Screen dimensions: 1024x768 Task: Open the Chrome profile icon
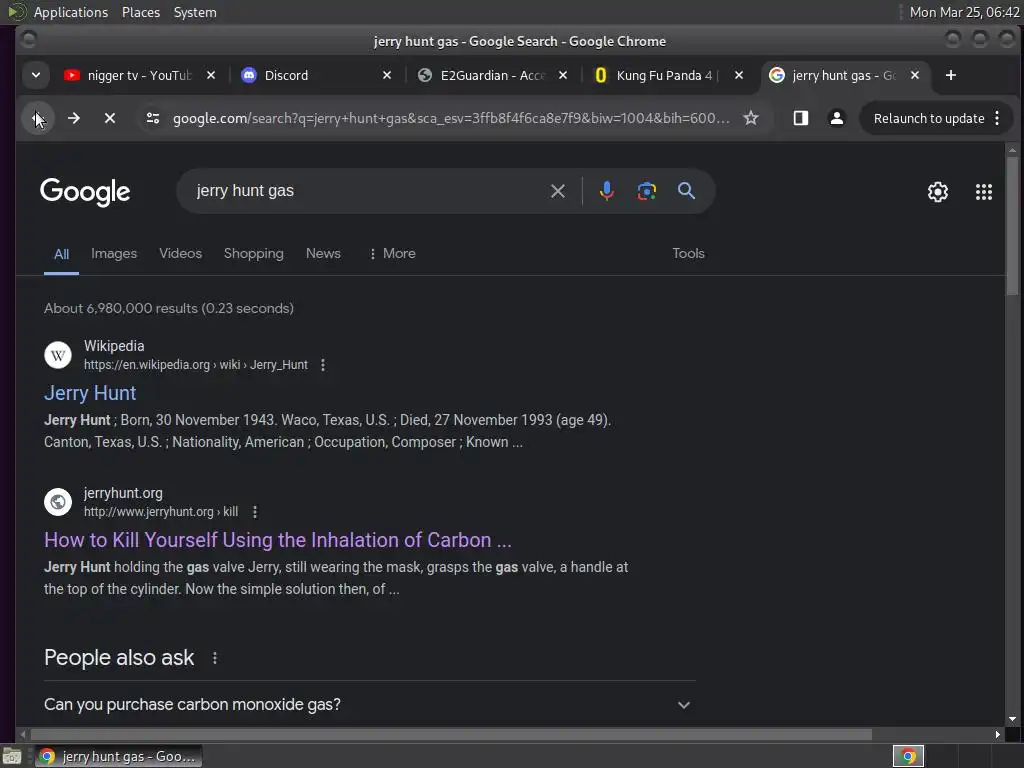coord(837,118)
